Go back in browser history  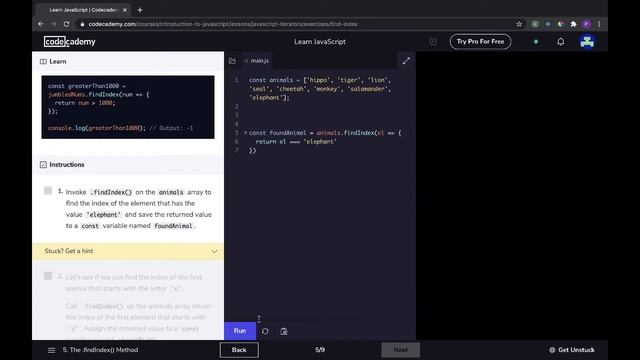[x=40, y=24]
